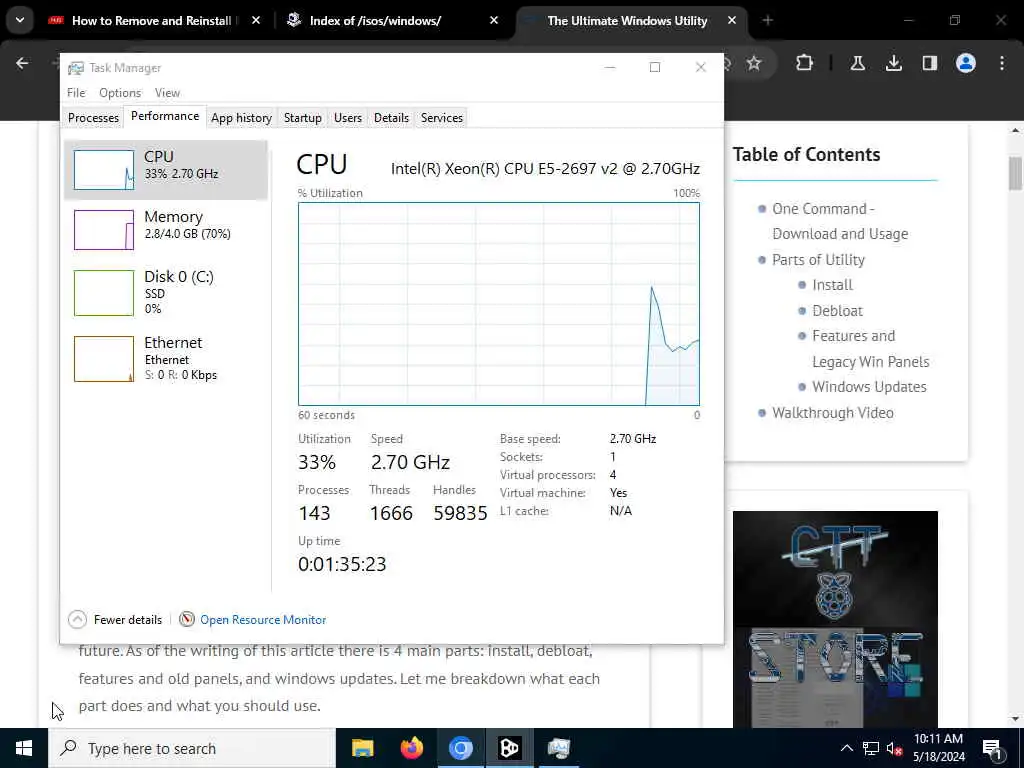Screen dimensions: 1024x768
Task: Open Chrome profile avatar
Action: 965,63
